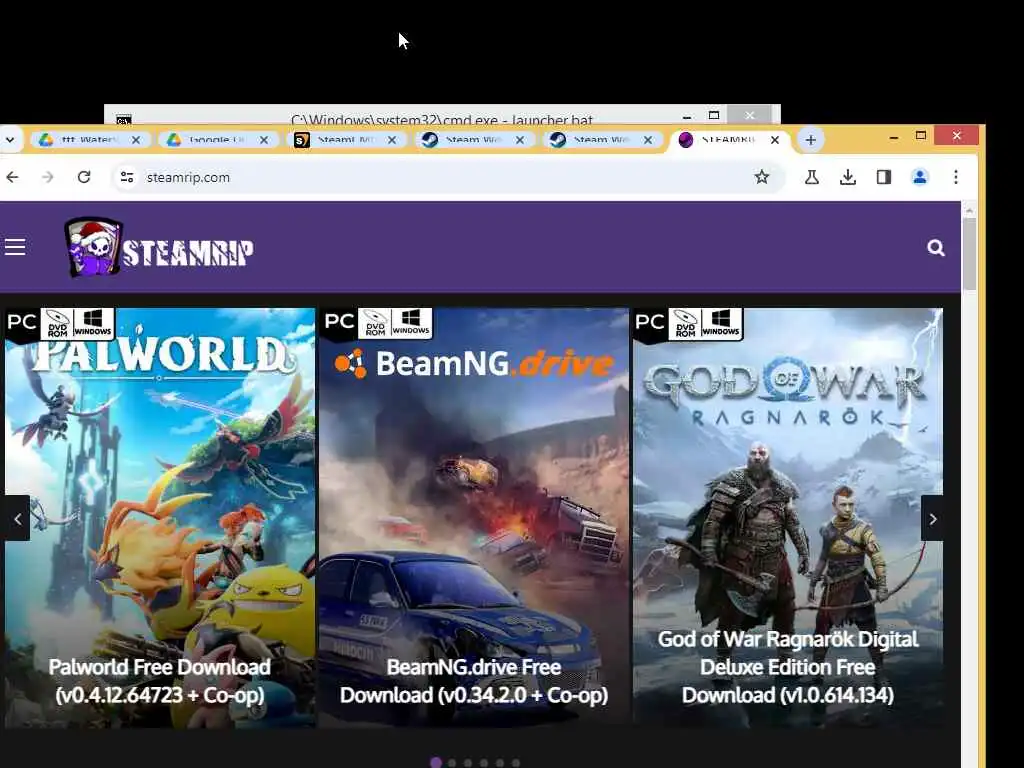The width and height of the screenshot is (1024, 768).
Task: Click the page vertical scrollbar thumb
Action: tap(969, 255)
